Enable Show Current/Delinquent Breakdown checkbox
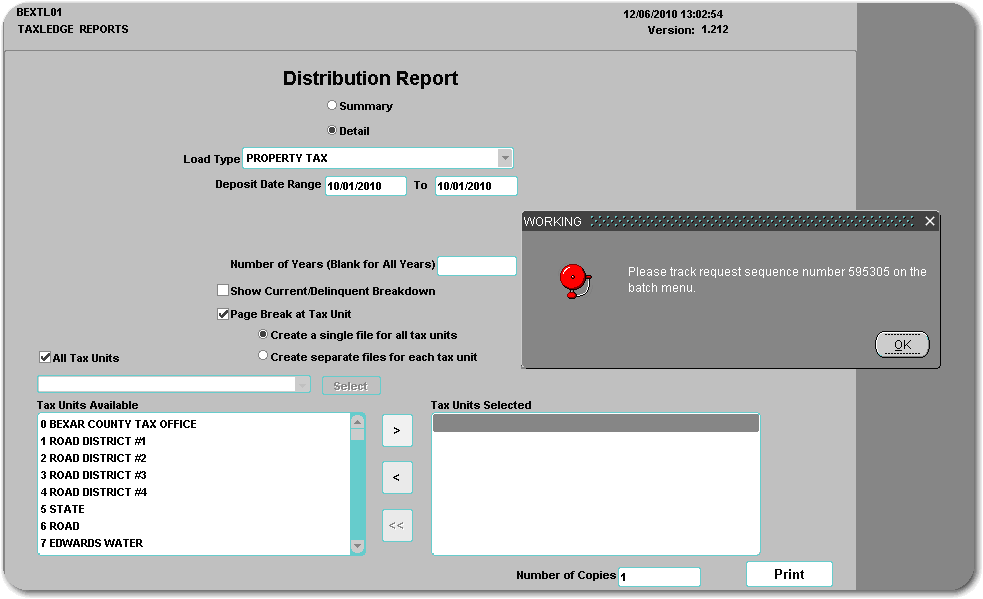The width and height of the screenshot is (983, 599). [x=223, y=291]
